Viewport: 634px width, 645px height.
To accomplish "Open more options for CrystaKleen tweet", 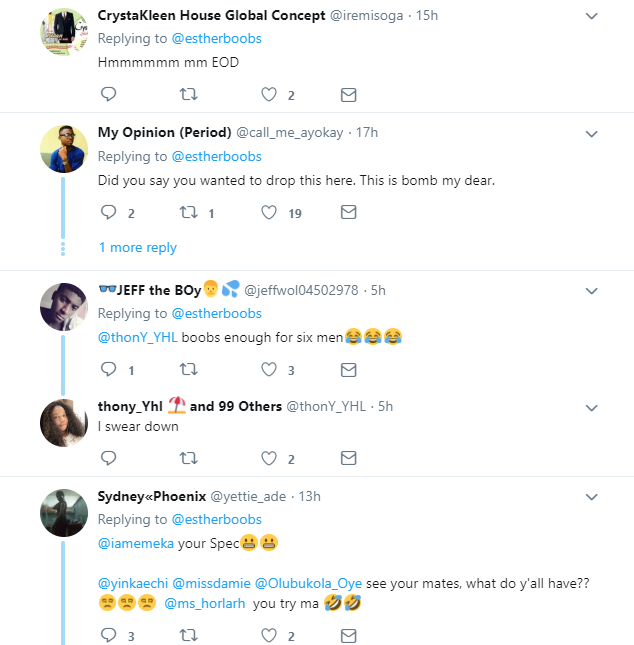I will click(591, 16).
